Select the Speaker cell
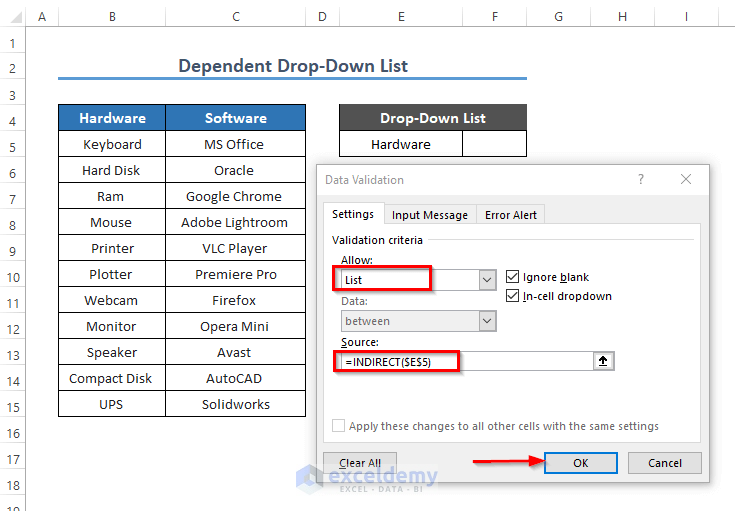This screenshot has width=735, height=511. pyautogui.click(x=112, y=352)
